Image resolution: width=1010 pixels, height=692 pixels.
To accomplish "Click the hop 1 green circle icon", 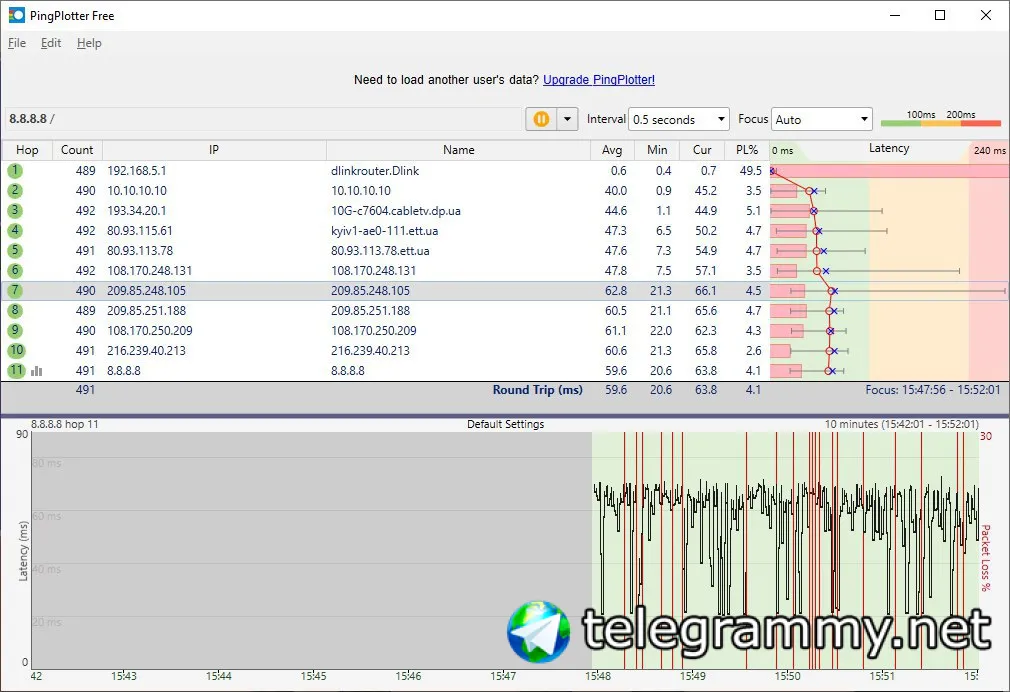I will pyautogui.click(x=15, y=171).
